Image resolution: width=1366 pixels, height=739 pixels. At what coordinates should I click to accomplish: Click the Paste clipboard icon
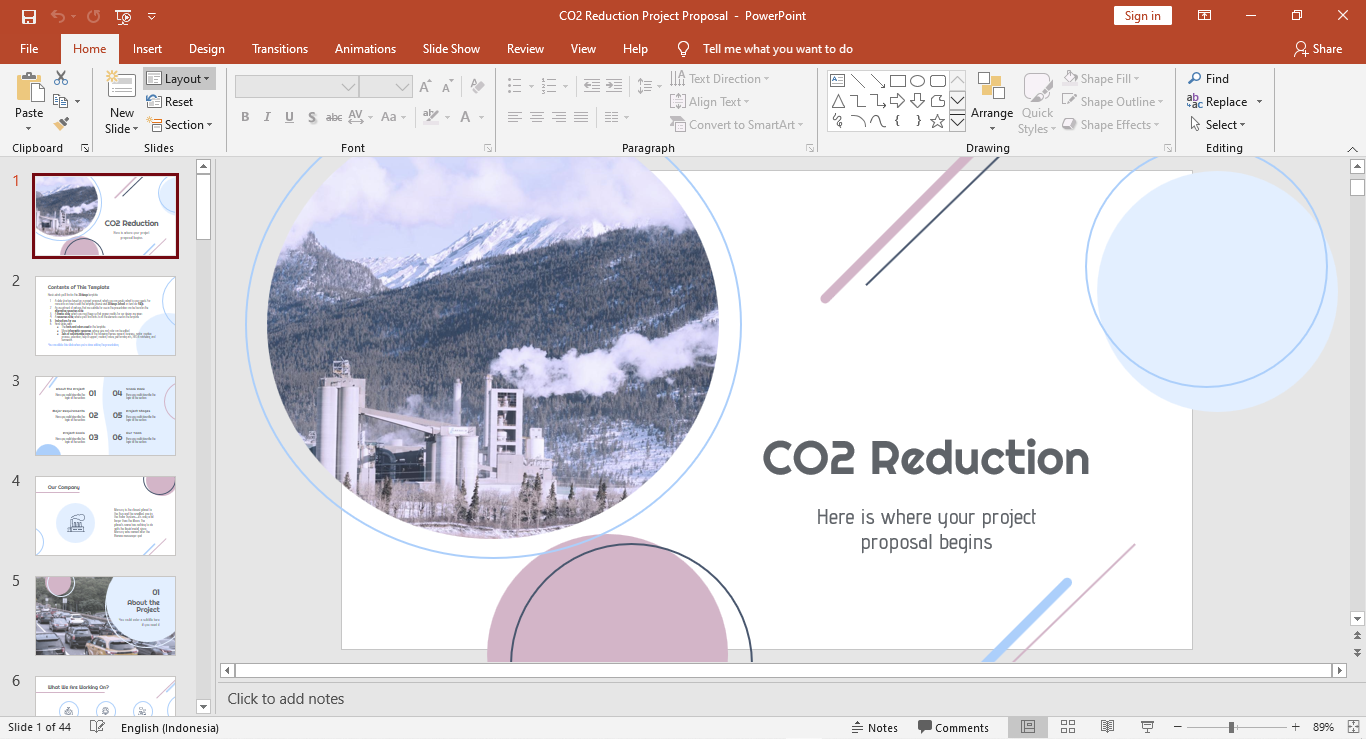coord(29,87)
